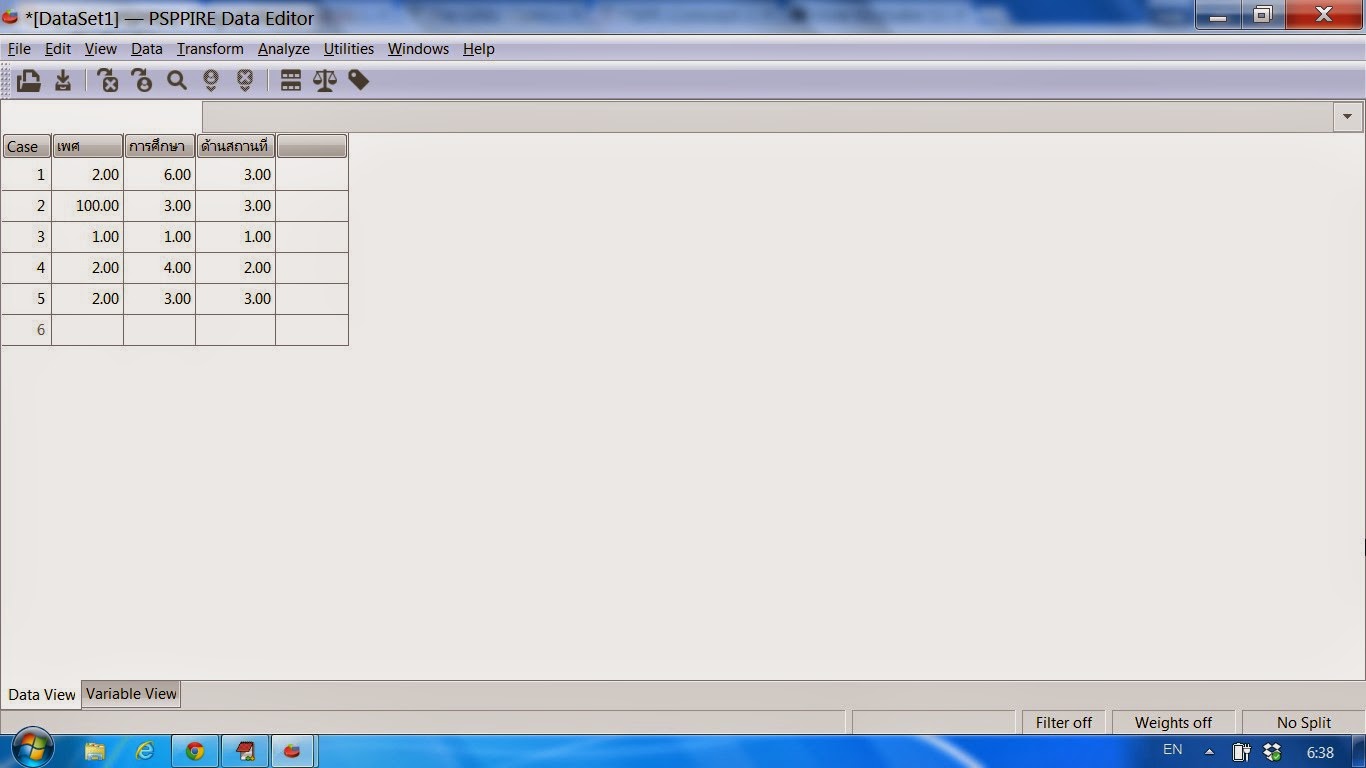Viewport: 1366px width, 768px height.
Task: Open the EN language switcher
Action: 1172,749
